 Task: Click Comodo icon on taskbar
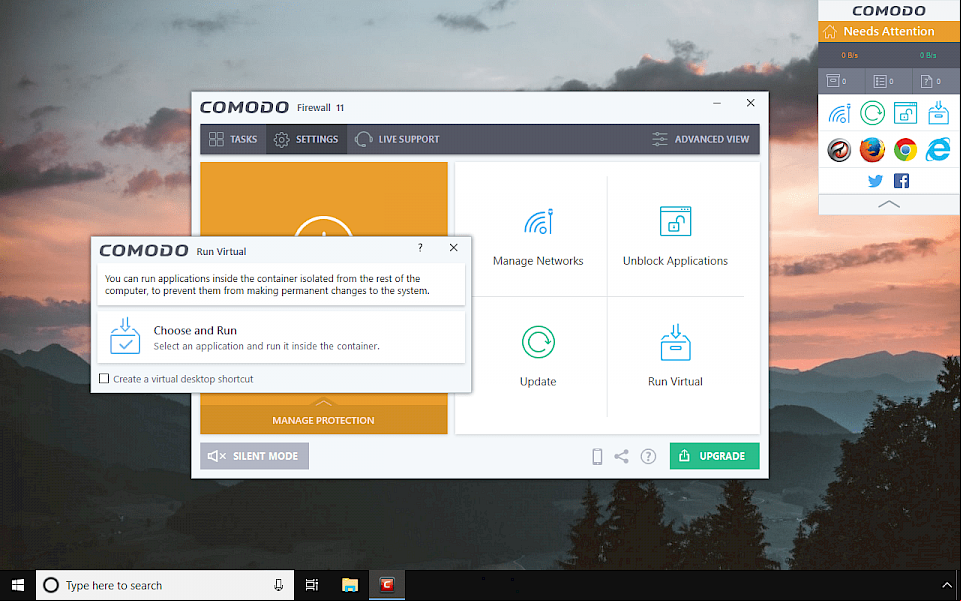[387, 586]
